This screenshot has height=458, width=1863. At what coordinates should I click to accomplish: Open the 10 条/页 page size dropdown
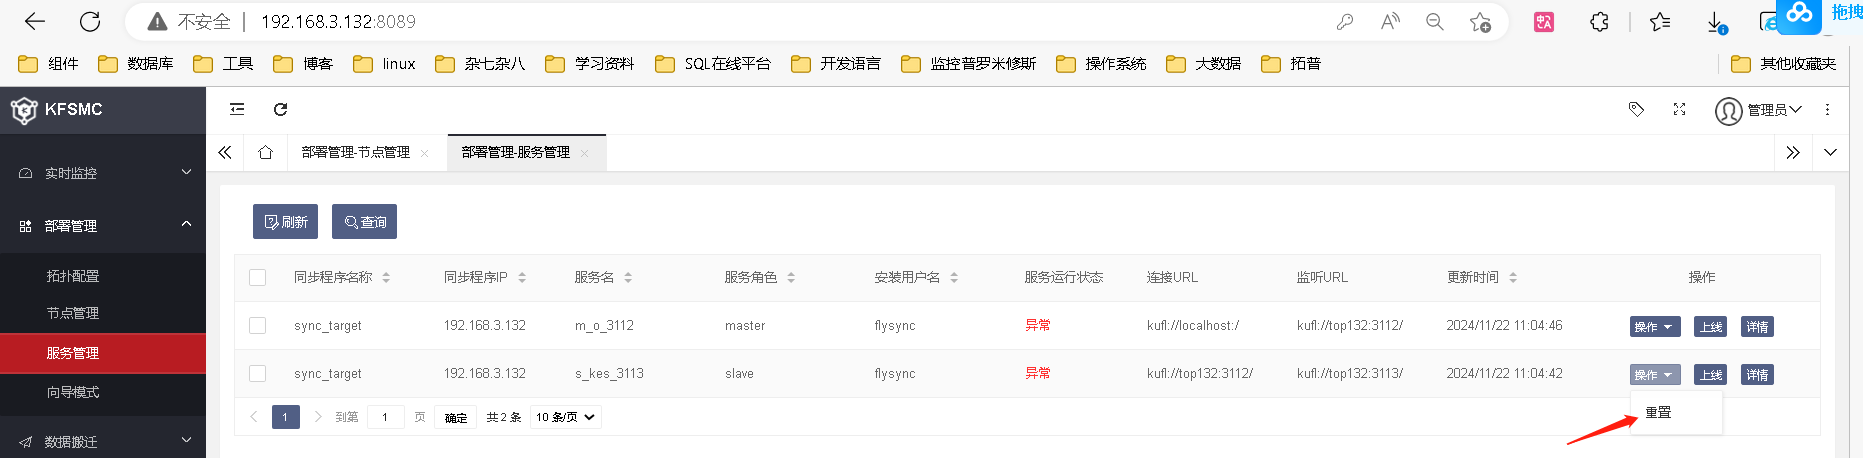[565, 417]
